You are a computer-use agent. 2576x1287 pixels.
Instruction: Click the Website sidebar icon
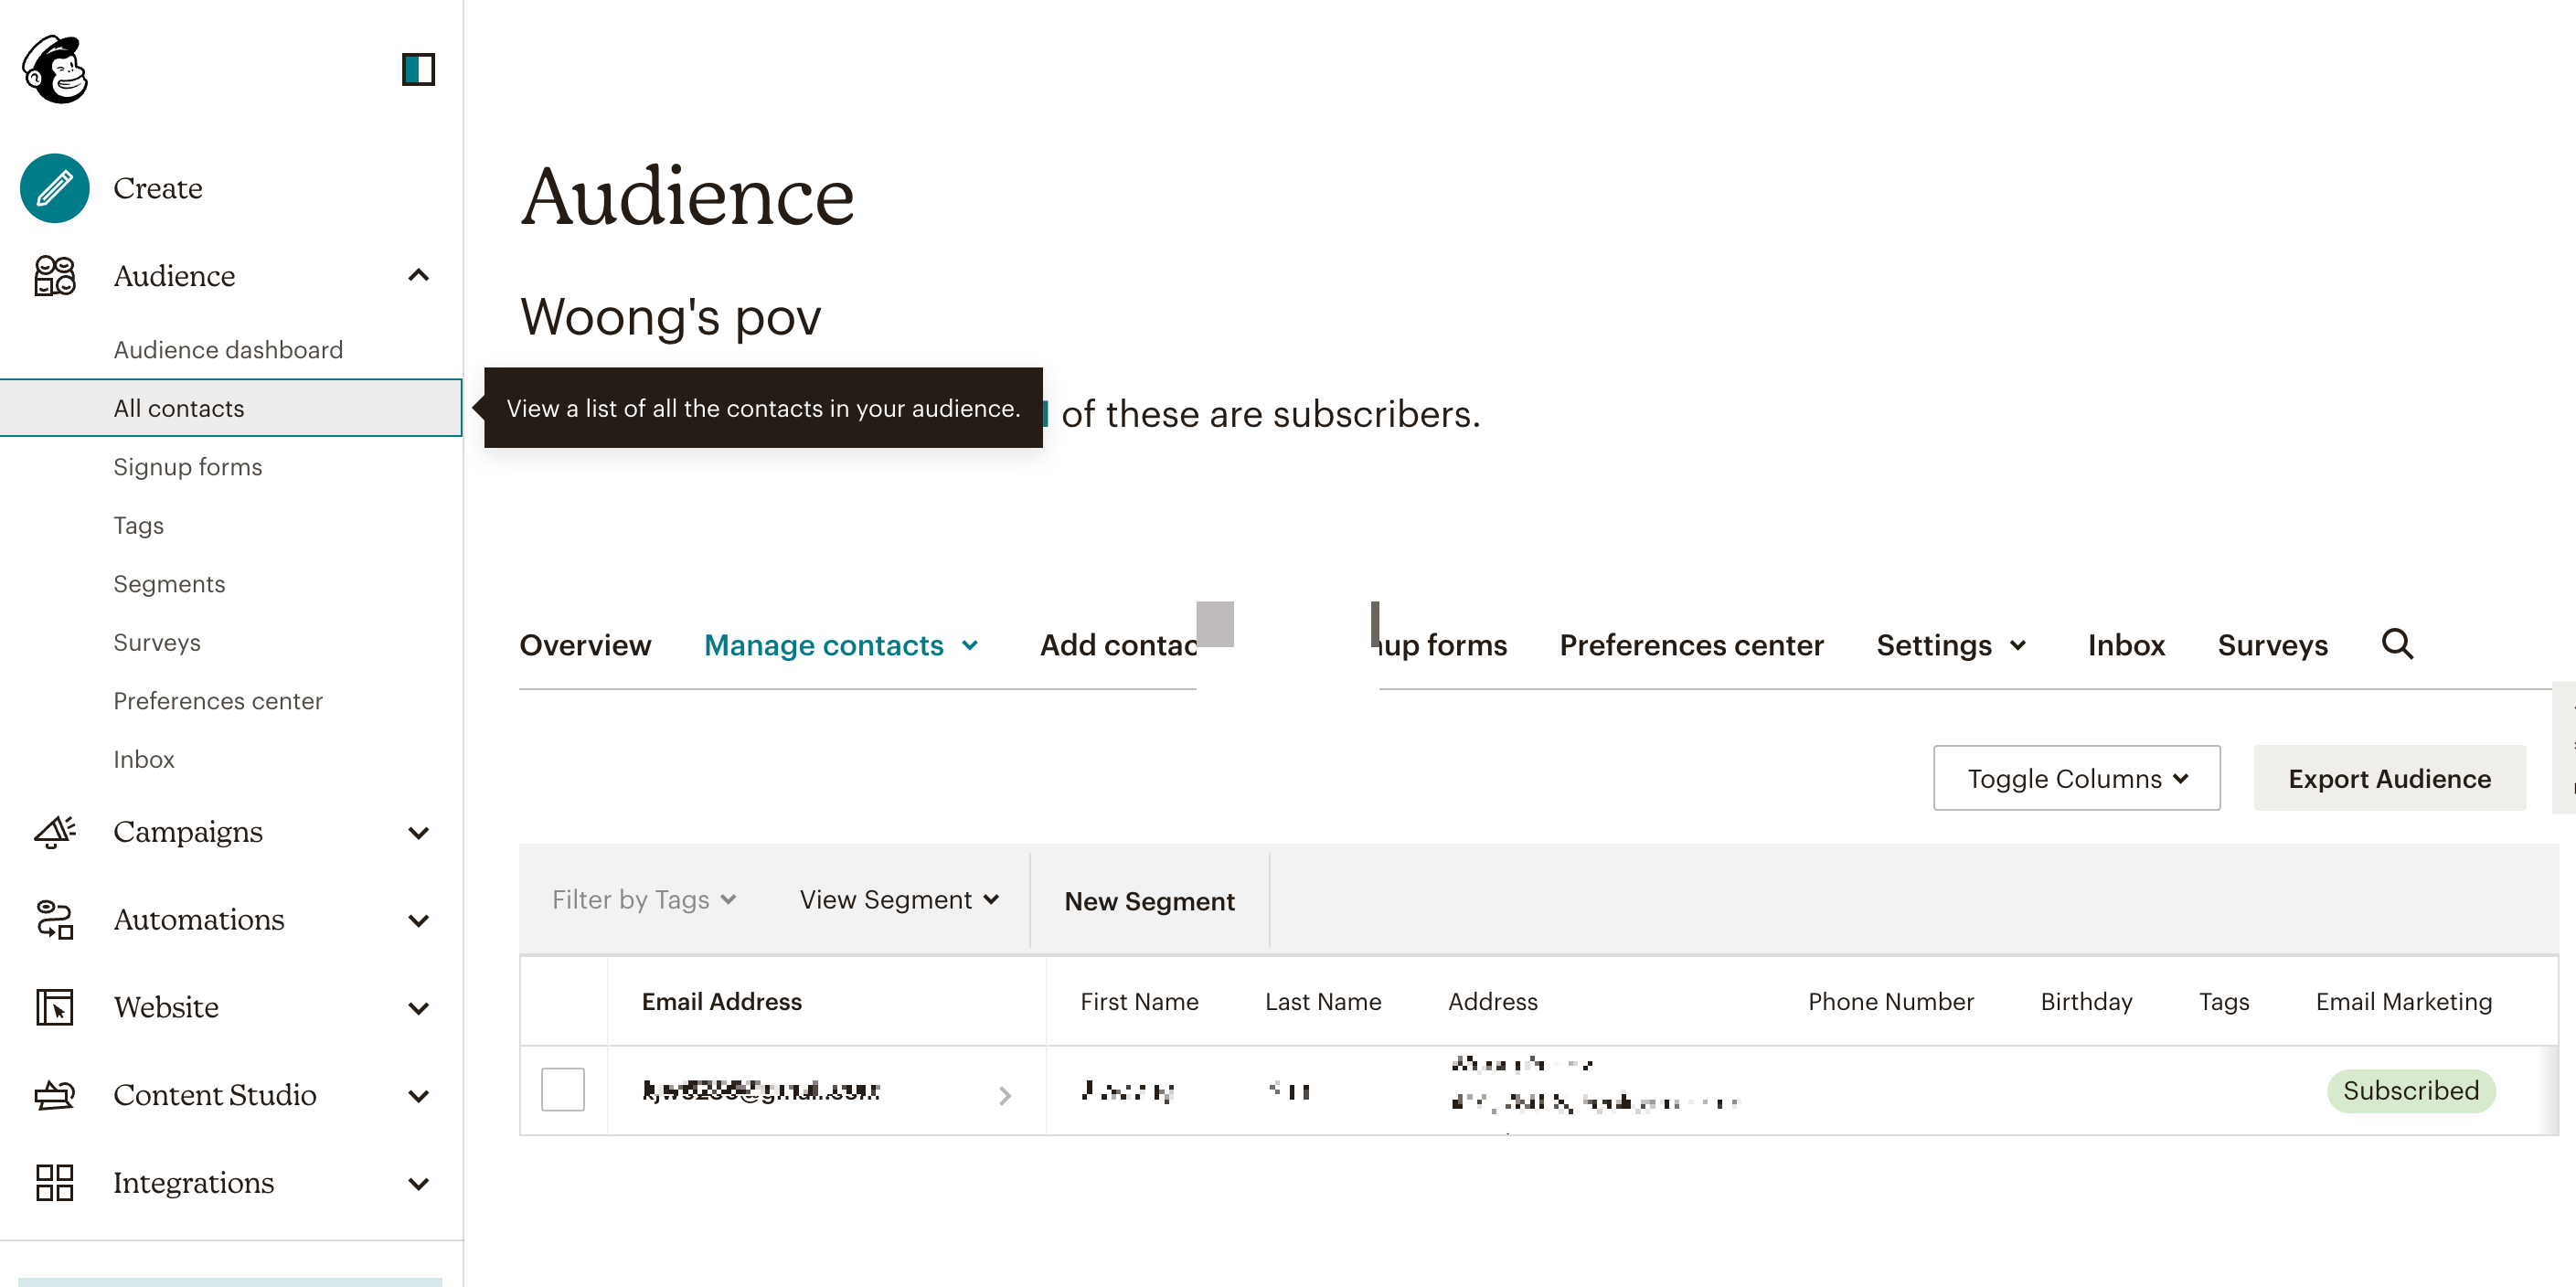coord(55,1007)
